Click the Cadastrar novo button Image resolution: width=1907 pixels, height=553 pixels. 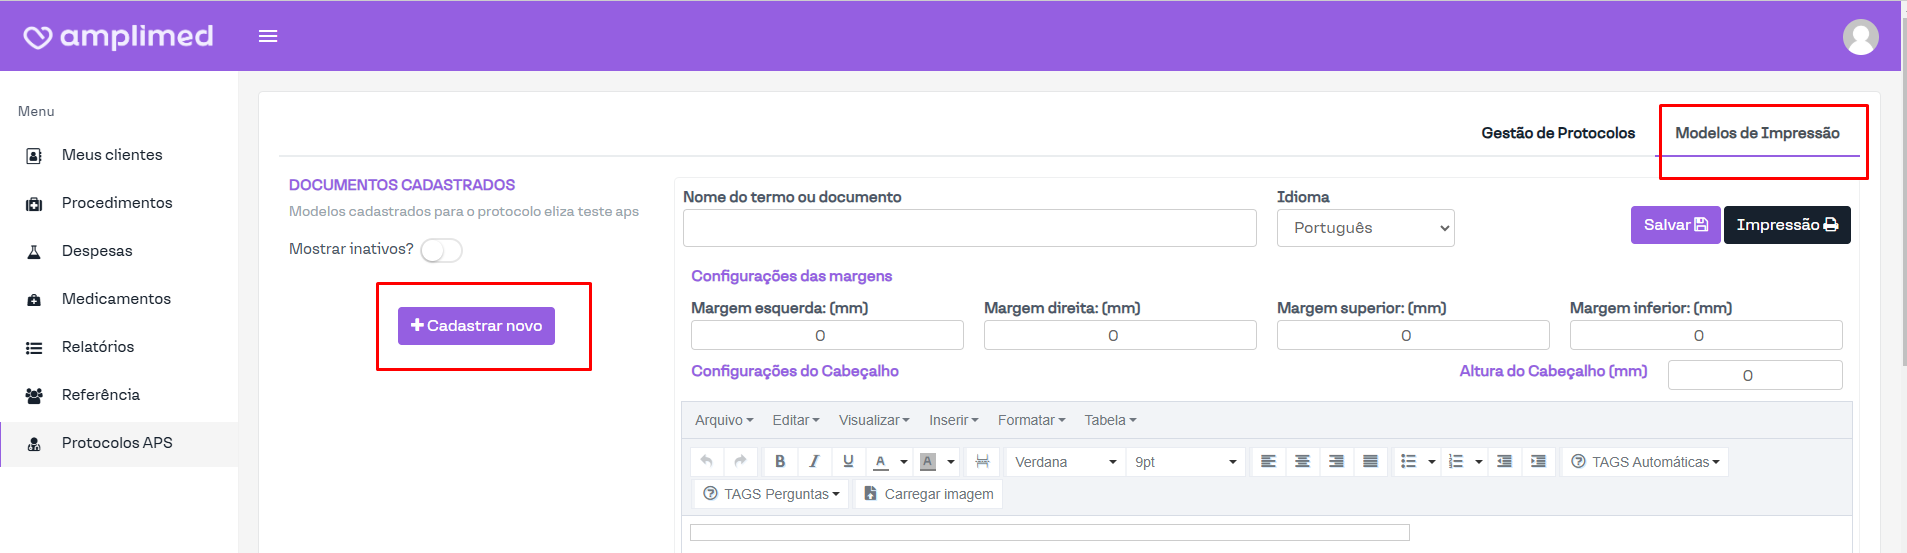click(x=476, y=326)
